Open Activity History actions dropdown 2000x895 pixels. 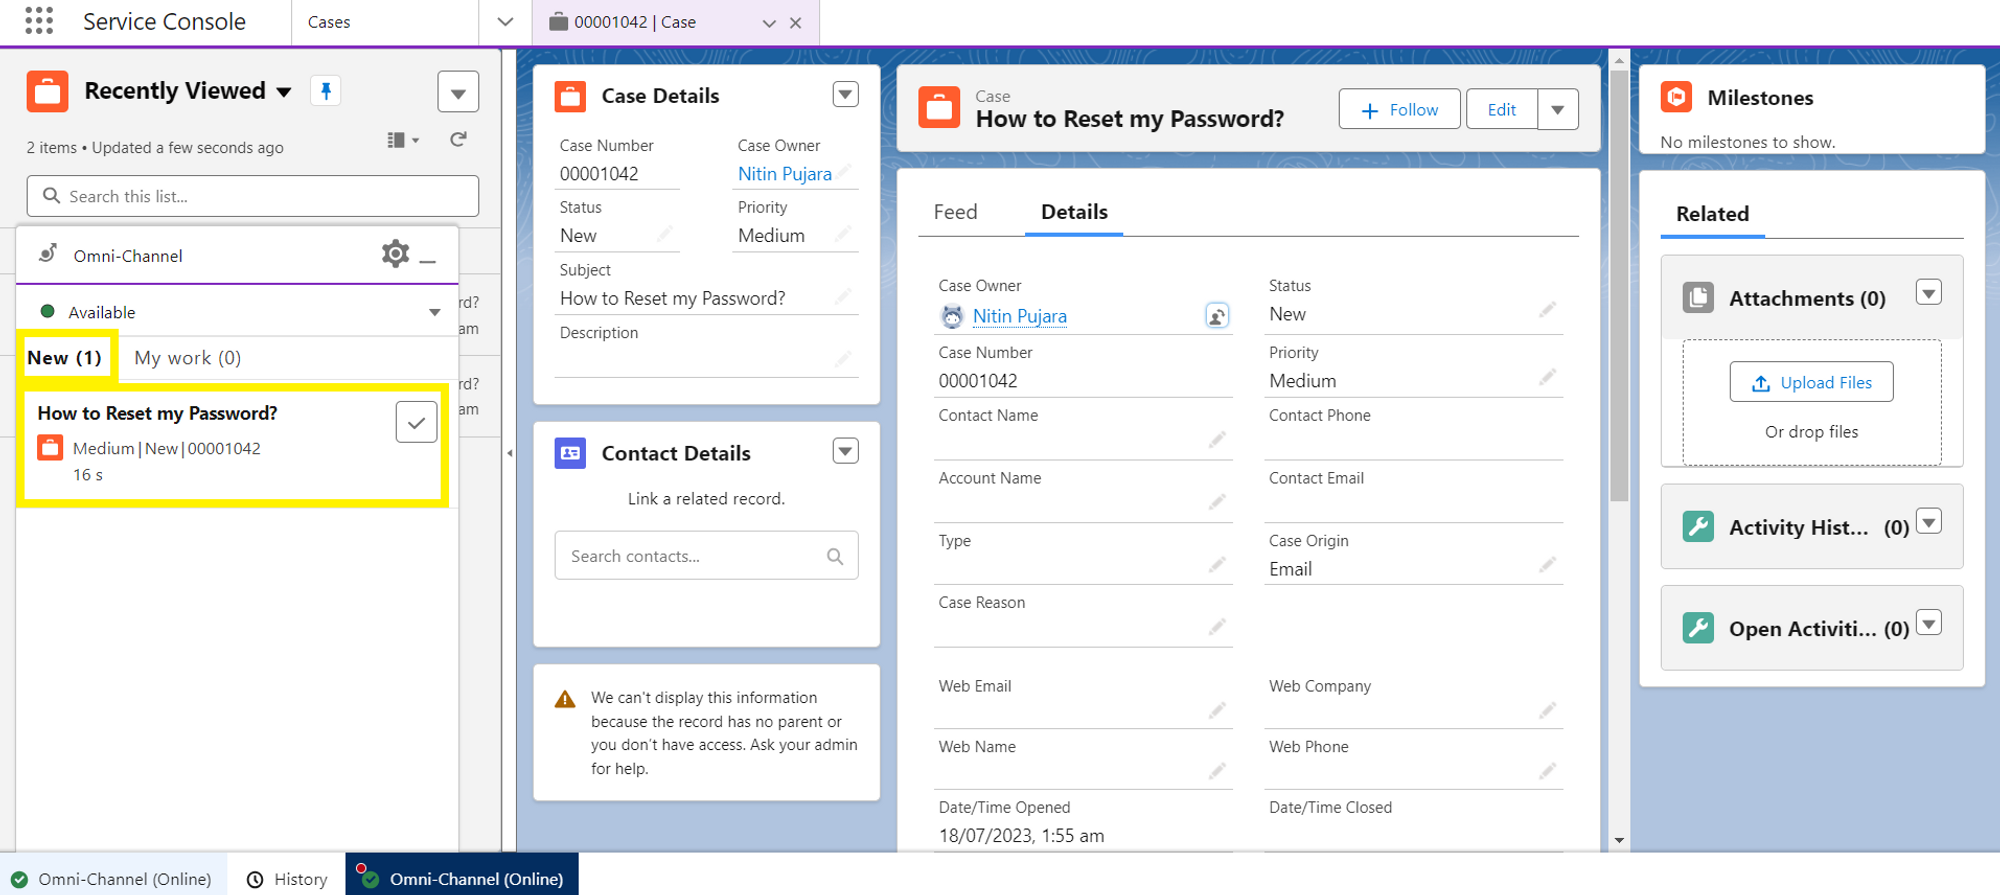1929,522
